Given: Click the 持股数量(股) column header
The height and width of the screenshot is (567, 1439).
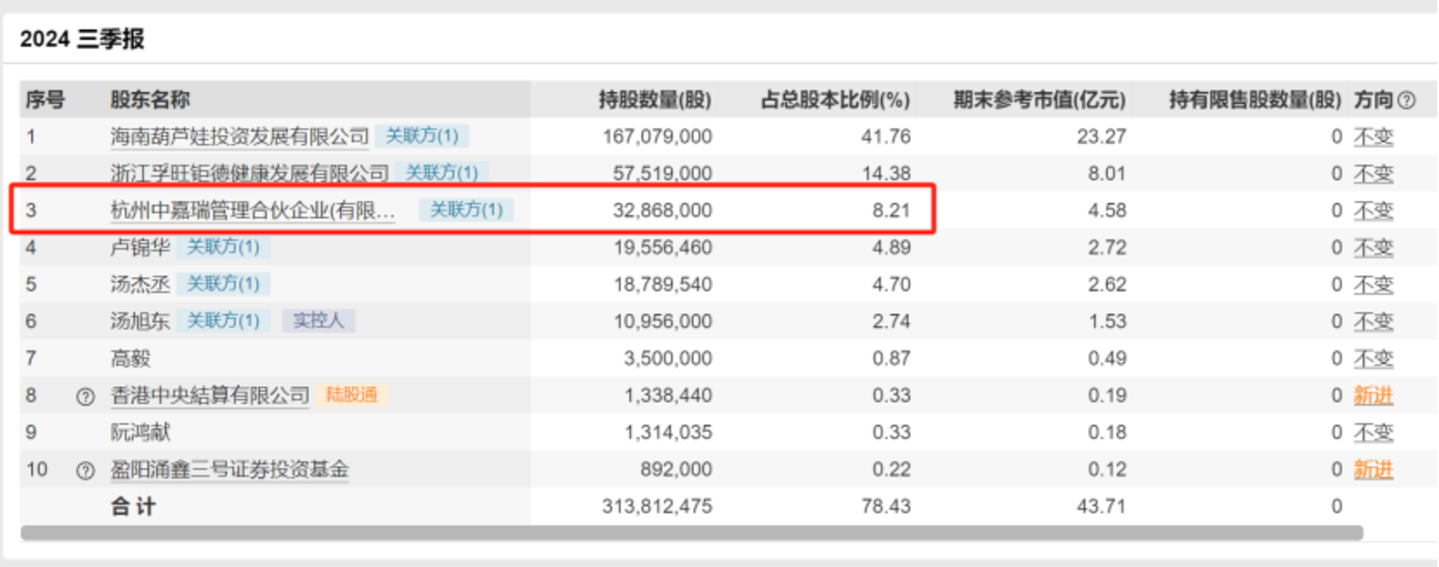Looking at the screenshot, I should point(655,100).
